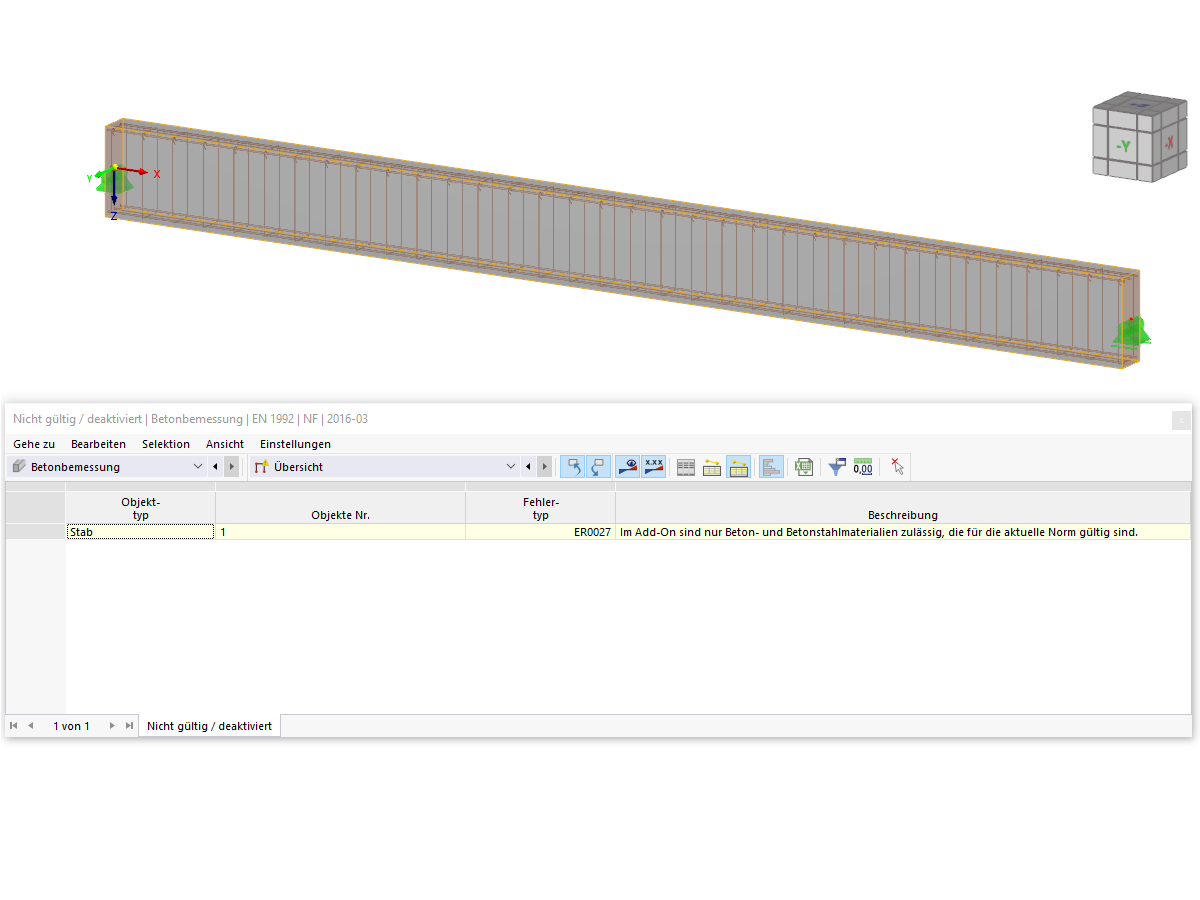This screenshot has height=900, width=1200.
Task: Click the blue Z axis arrow
Action: [114, 188]
